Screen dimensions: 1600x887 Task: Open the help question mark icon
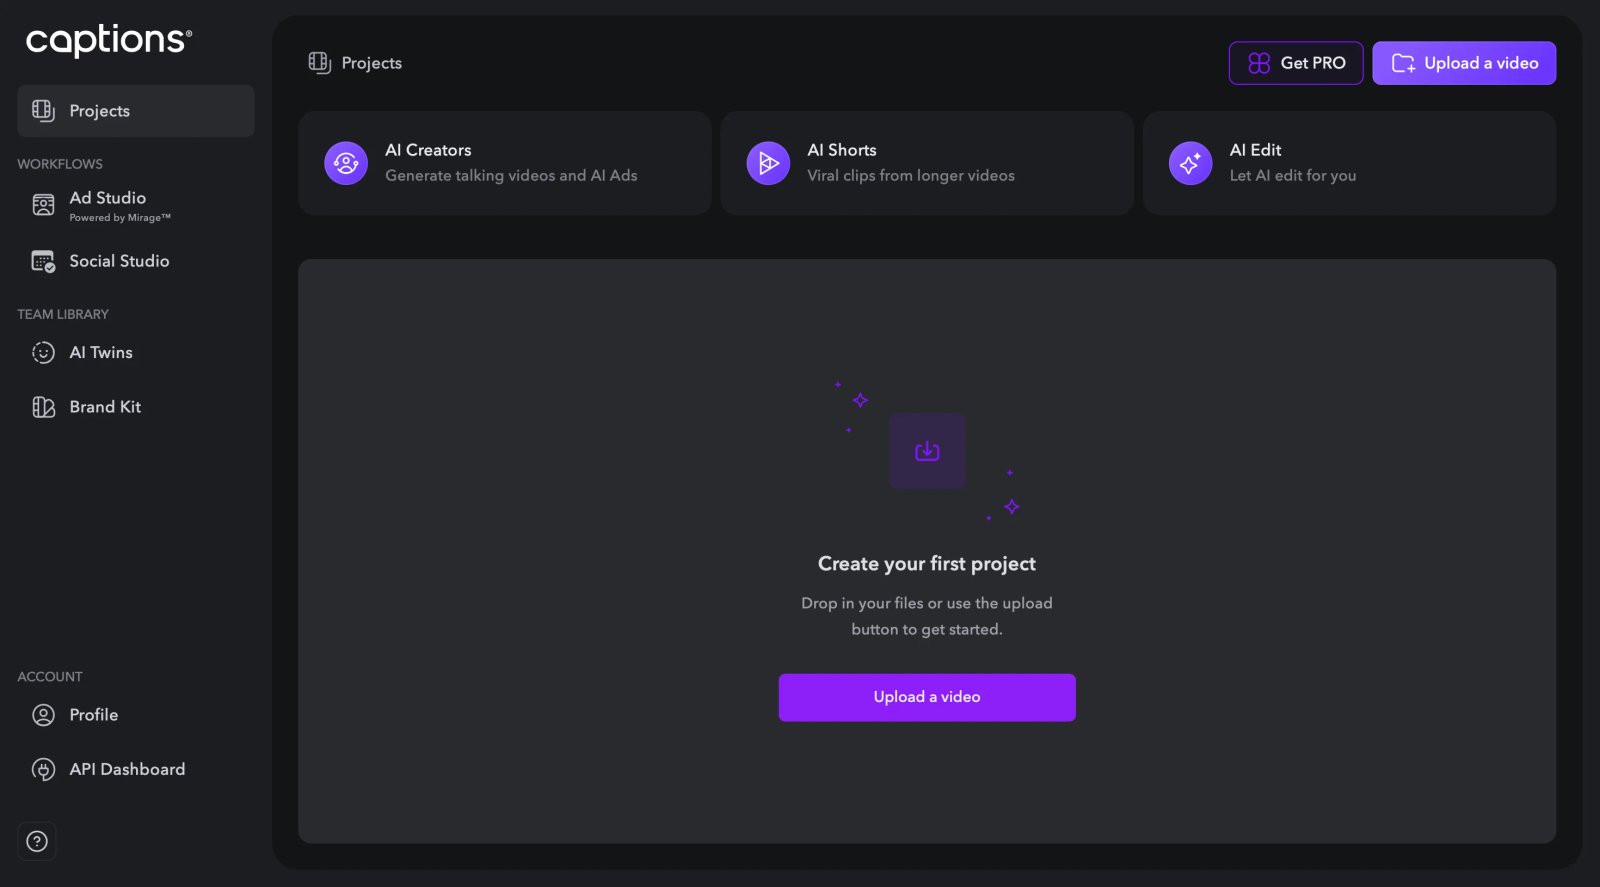37,841
